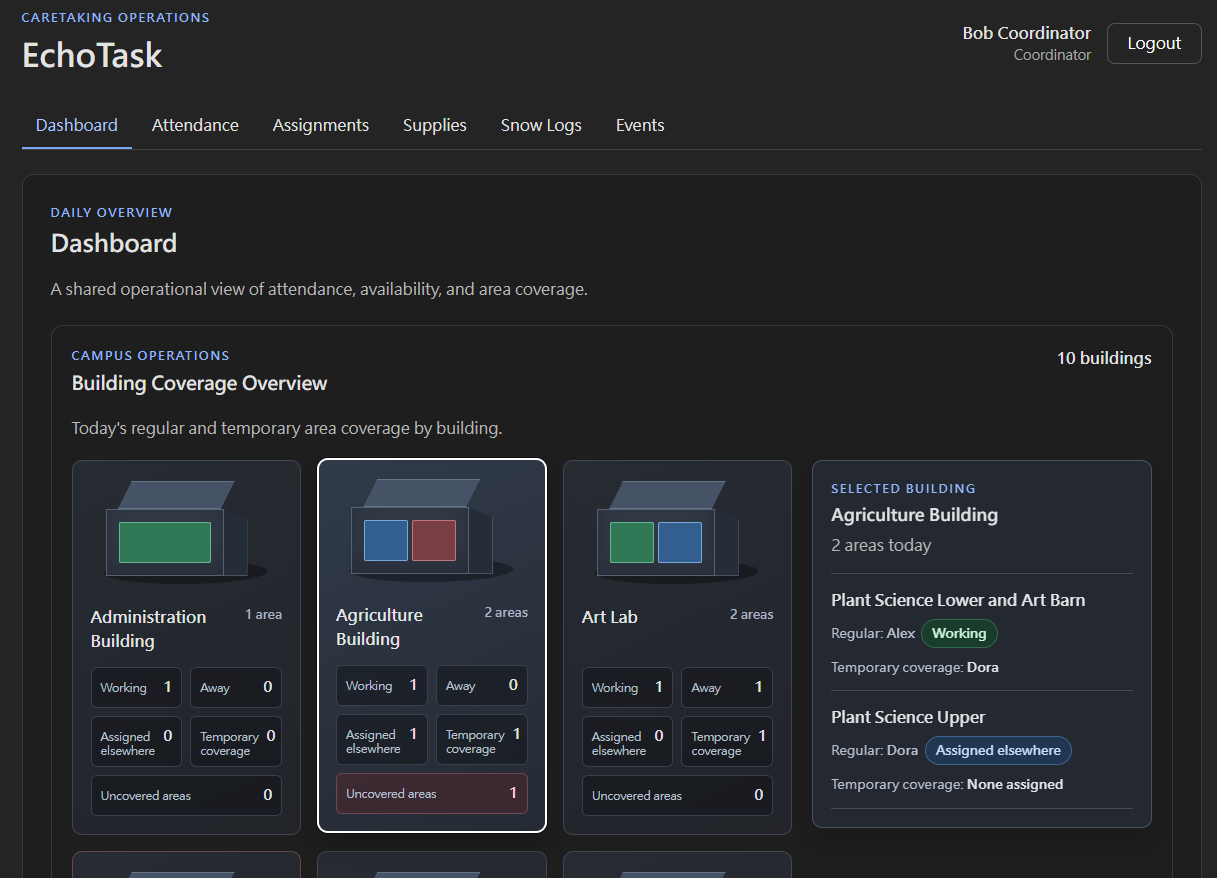Click the Working stat in Administration Building
This screenshot has width=1217, height=878.
136,687
